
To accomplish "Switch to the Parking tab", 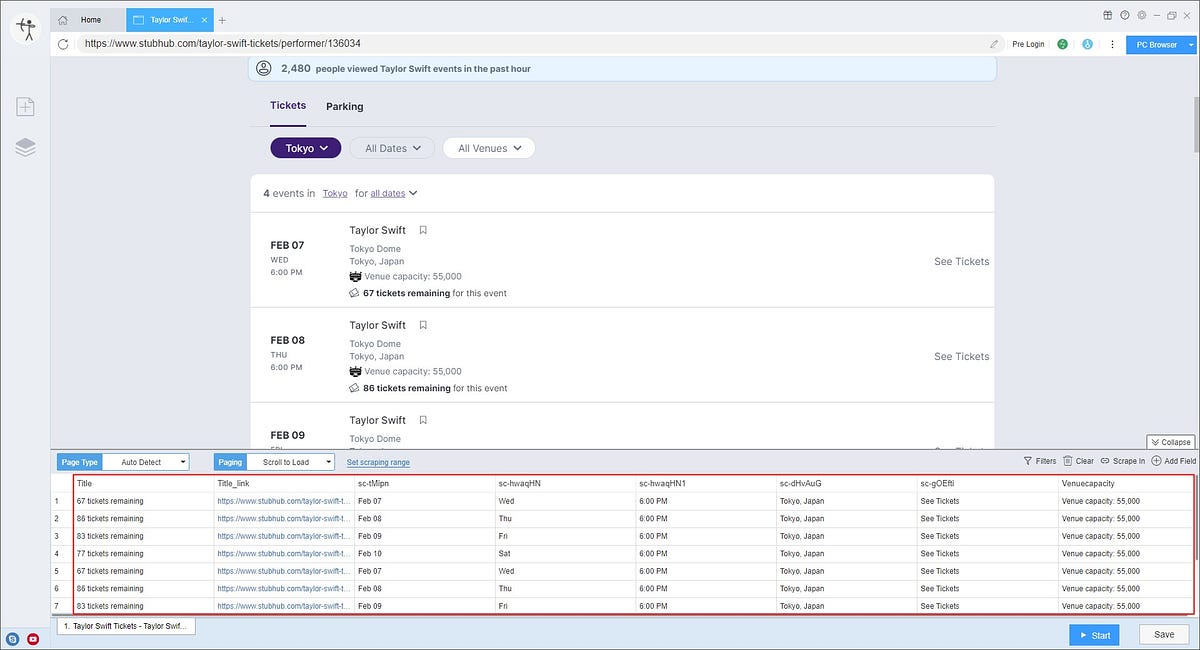I will (344, 106).
